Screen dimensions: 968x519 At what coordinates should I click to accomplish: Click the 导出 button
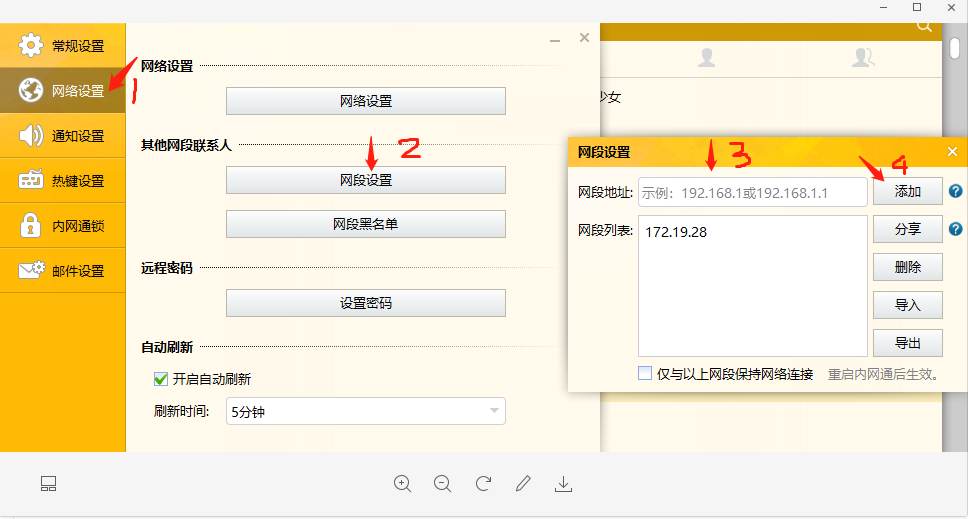pyautogui.click(x=908, y=343)
